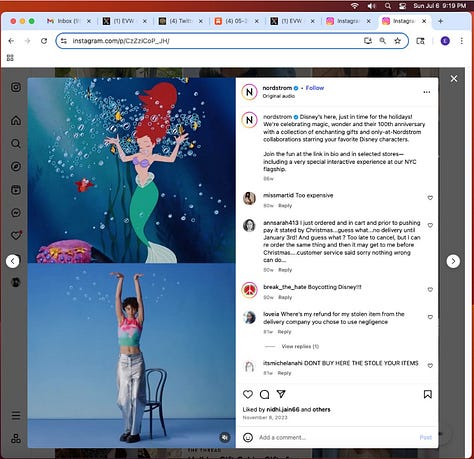Reply to itsmichelanahi's comment

point(284,373)
